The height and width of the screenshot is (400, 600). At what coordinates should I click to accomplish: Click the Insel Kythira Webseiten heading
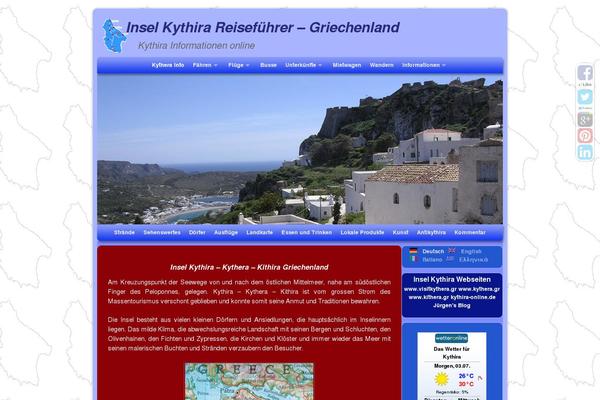[452, 279]
